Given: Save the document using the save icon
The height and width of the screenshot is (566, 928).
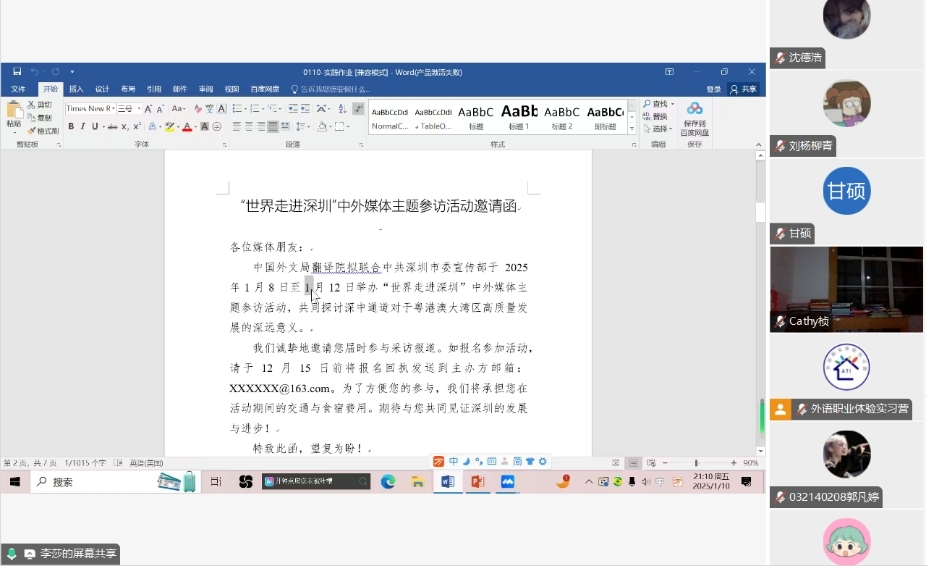Looking at the screenshot, I should click(x=17, y=72).
